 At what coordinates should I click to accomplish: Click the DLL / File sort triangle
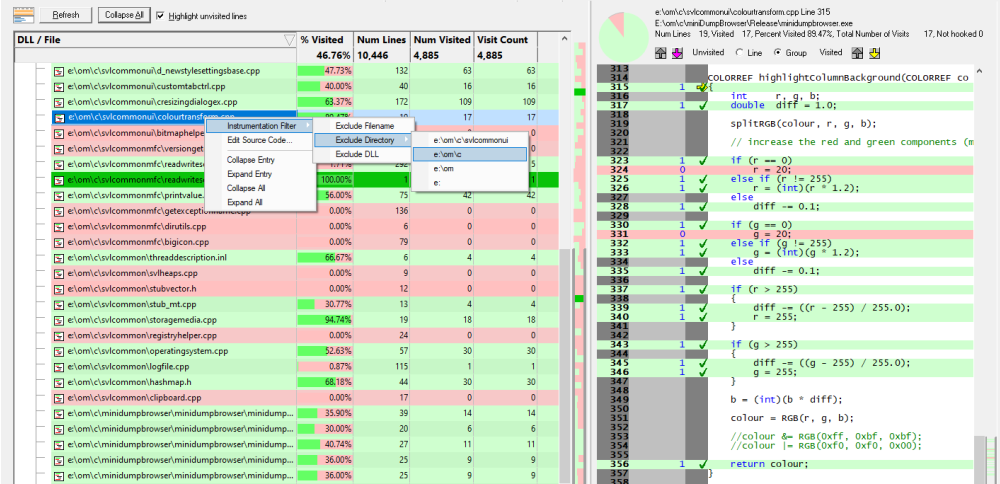coord(289,40)
